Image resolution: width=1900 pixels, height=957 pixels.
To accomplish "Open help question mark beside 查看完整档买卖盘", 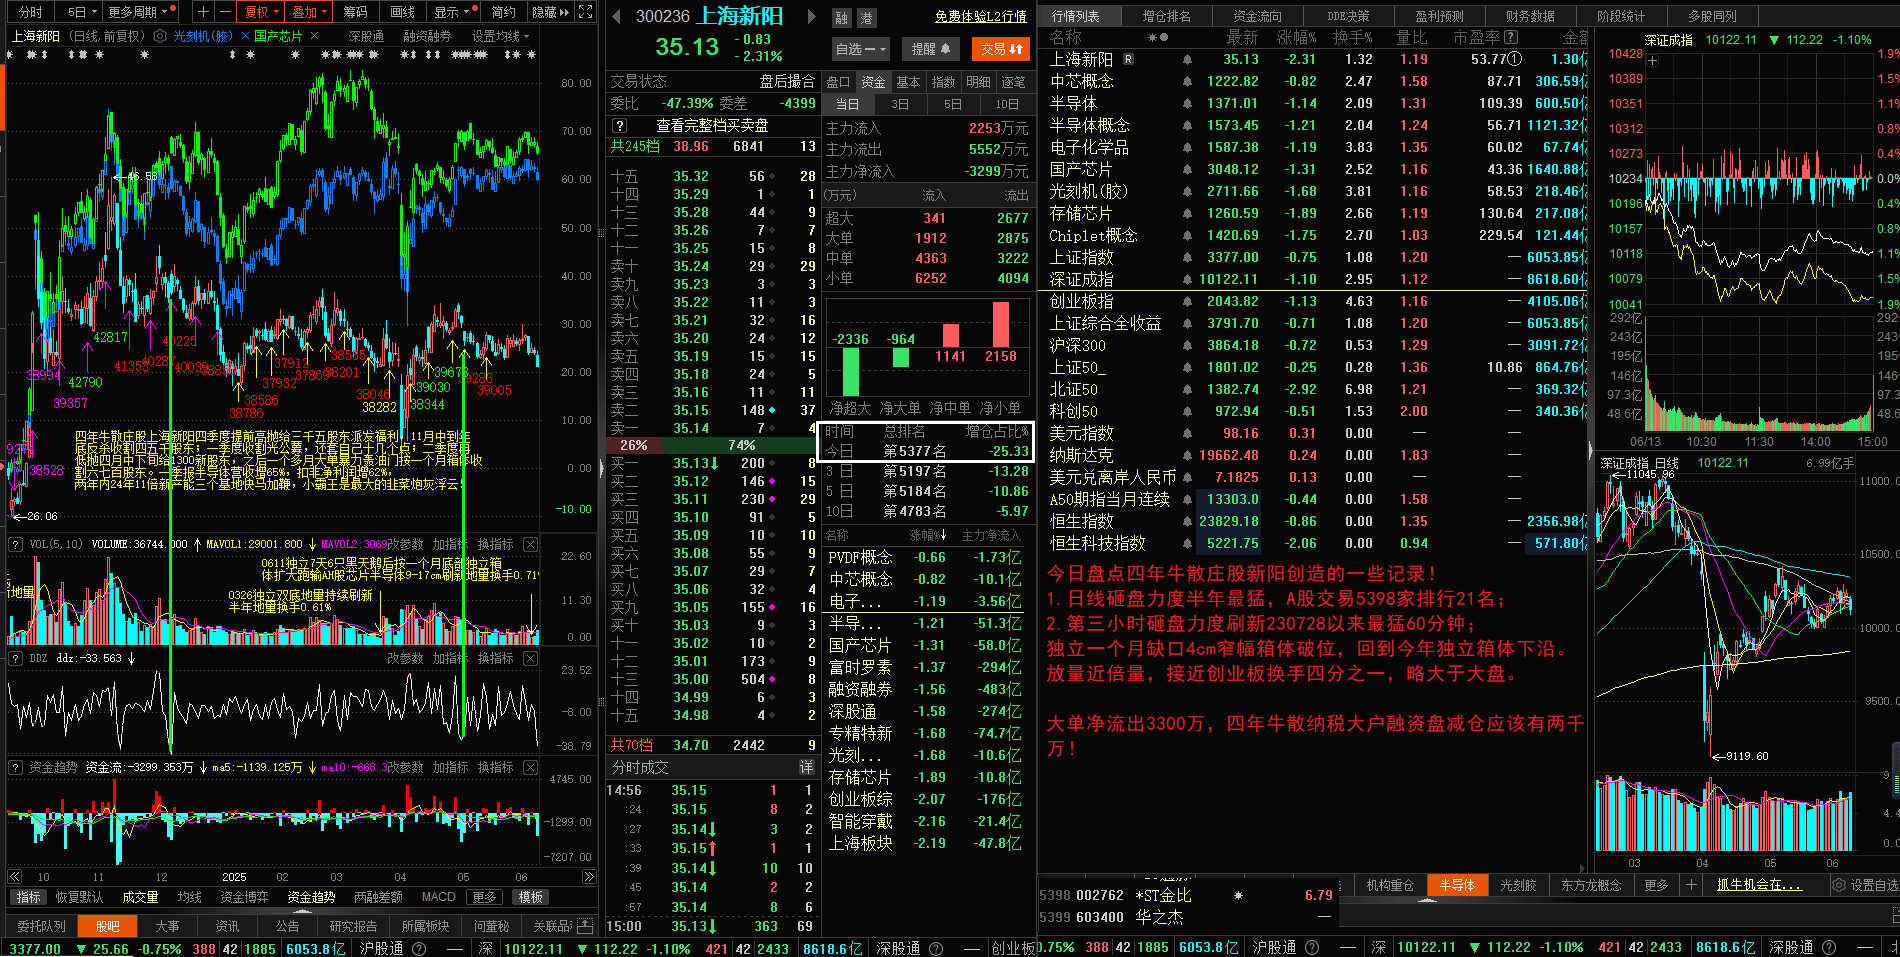I will point(620,125).
